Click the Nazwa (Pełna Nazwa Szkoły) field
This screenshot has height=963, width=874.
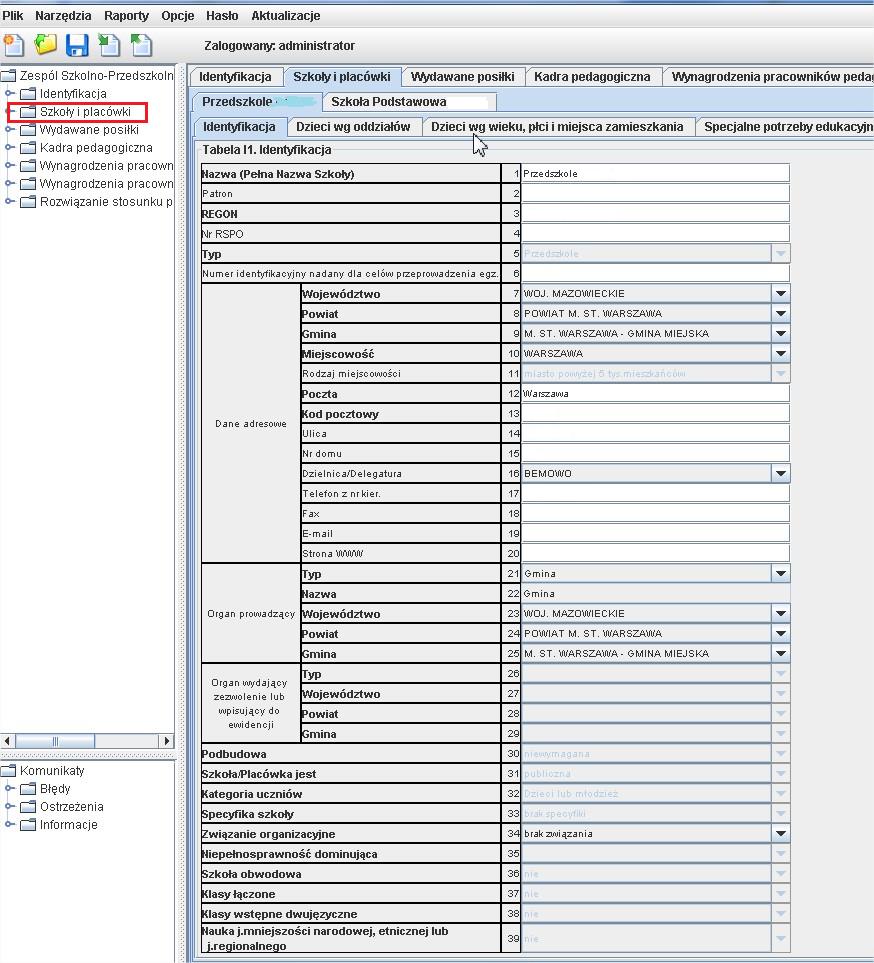coord(655,173)
